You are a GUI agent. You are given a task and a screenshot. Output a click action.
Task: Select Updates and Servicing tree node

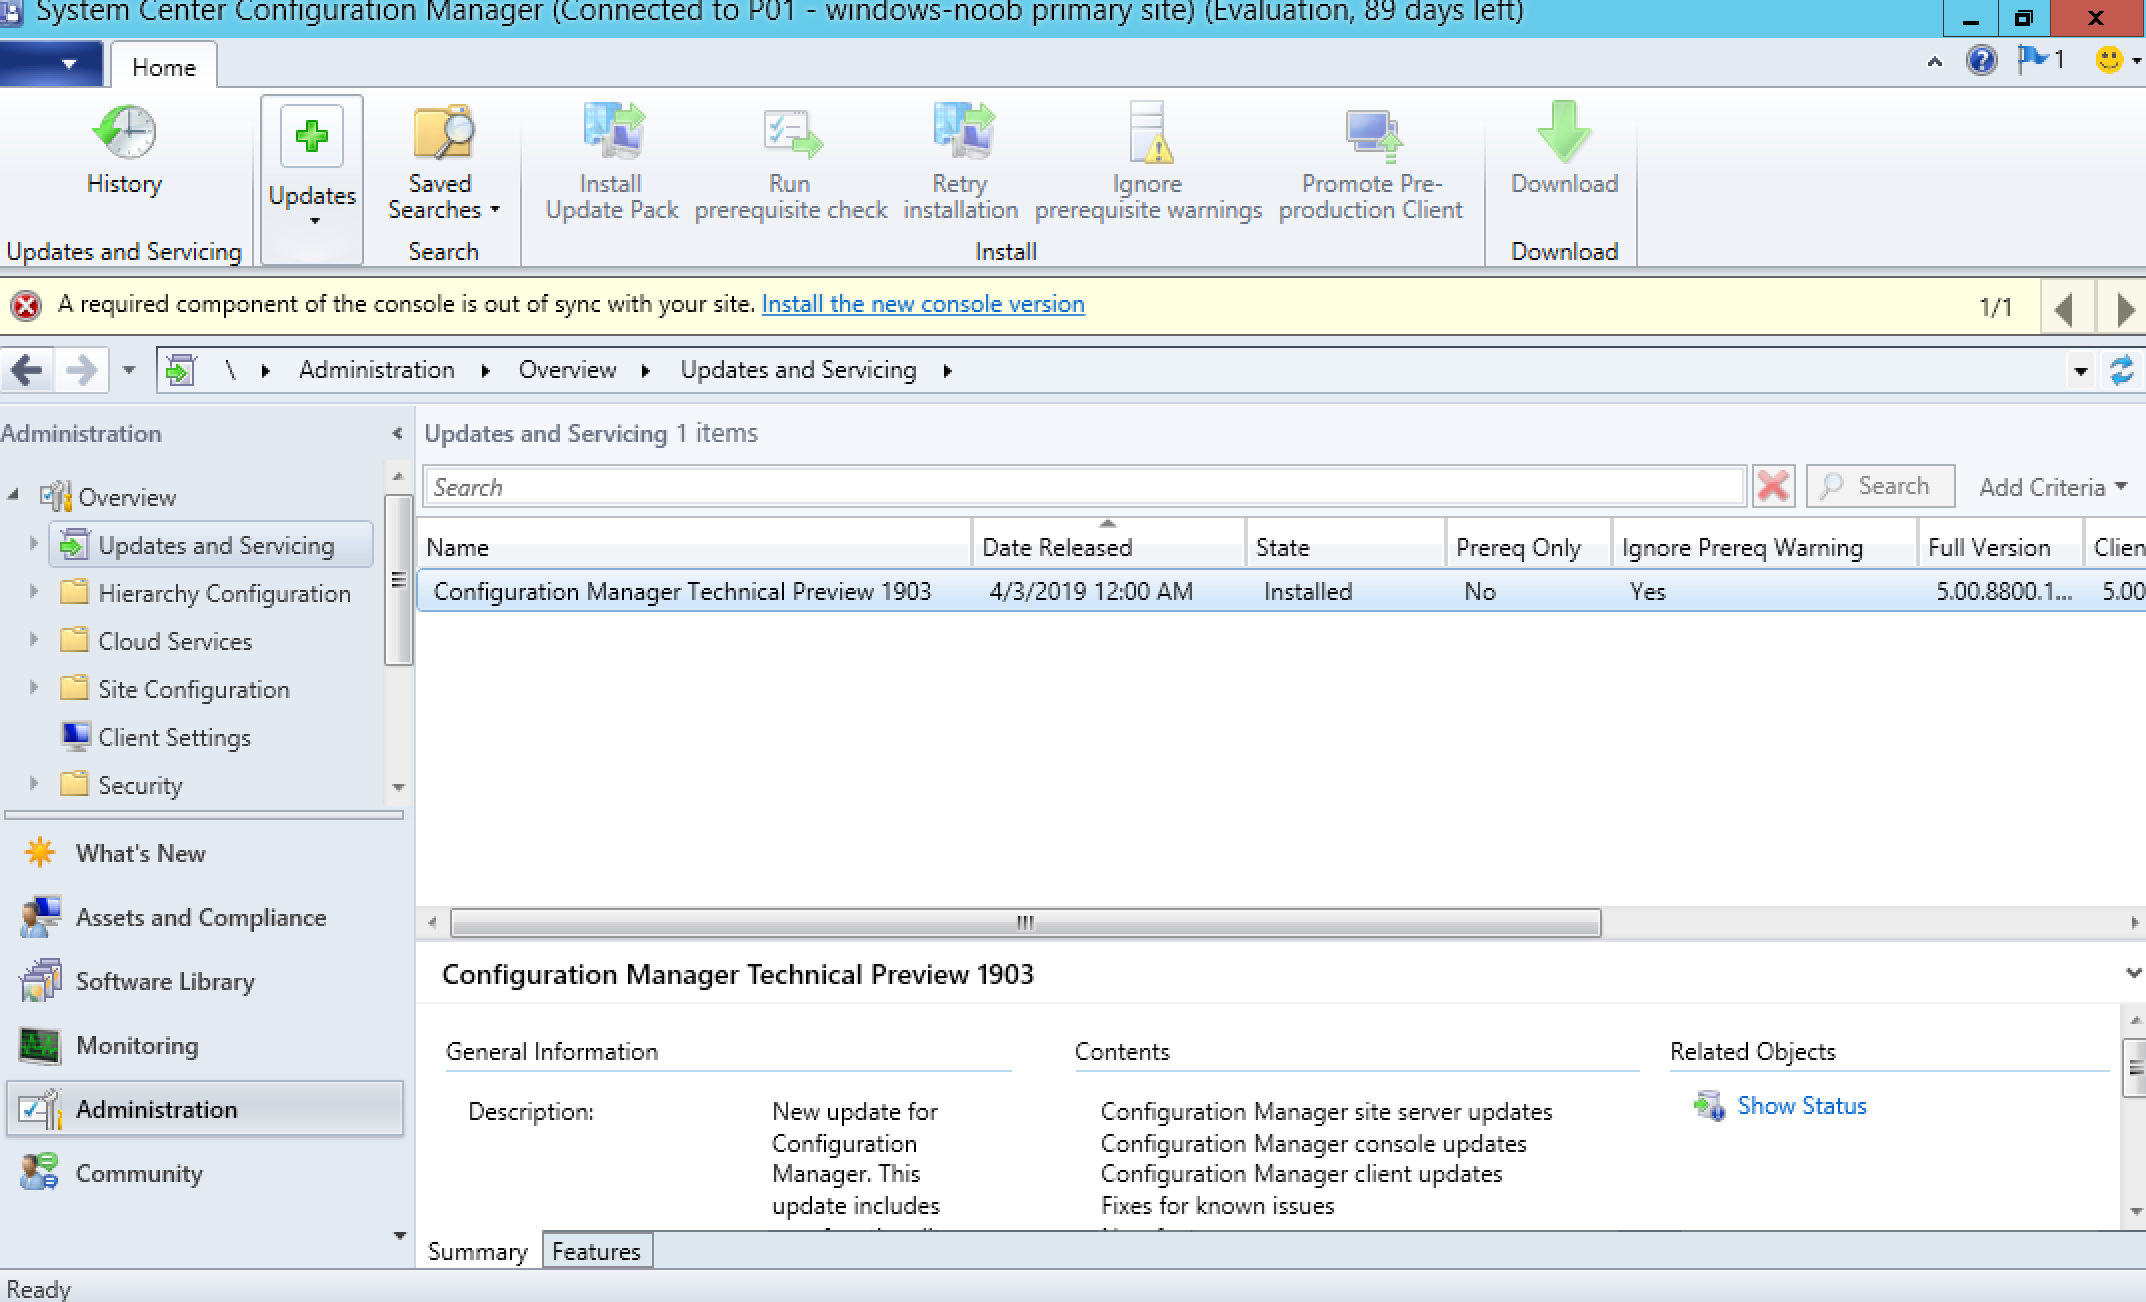coord(211,545)
